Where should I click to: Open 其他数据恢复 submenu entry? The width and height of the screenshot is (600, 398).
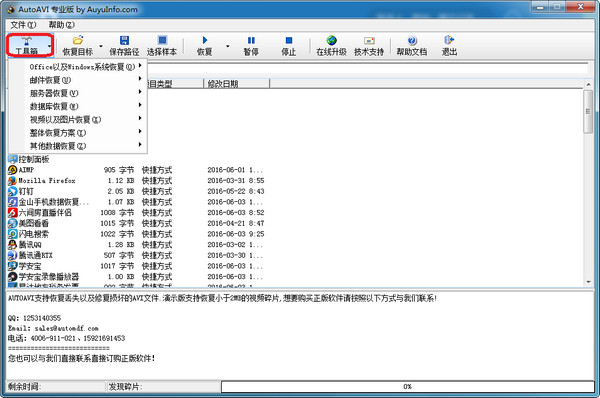(78, 145)
